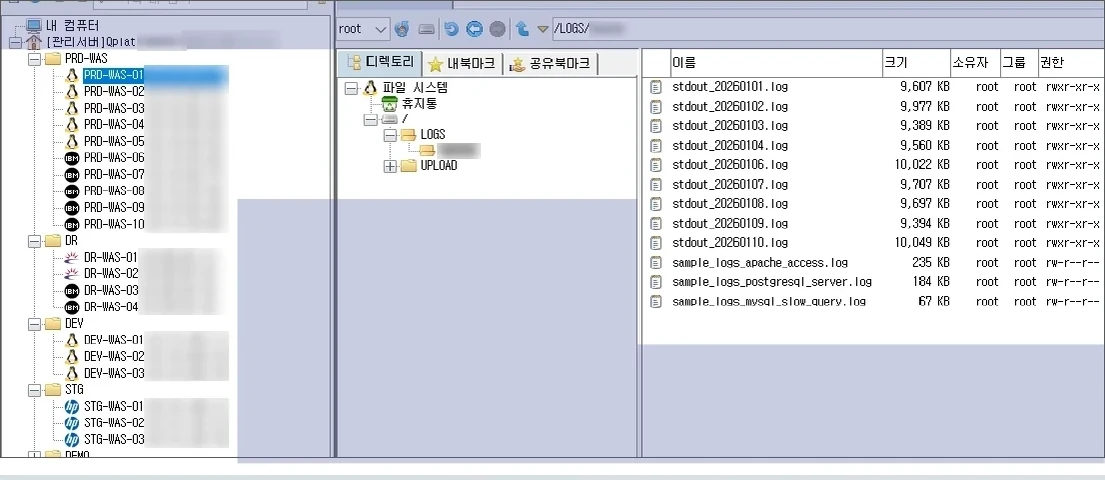Image resolution: width=1105 pixels, height=480 pixels.
Task: Click the Solaris icon of DR-WAS-02
Action: click(71, 273)
